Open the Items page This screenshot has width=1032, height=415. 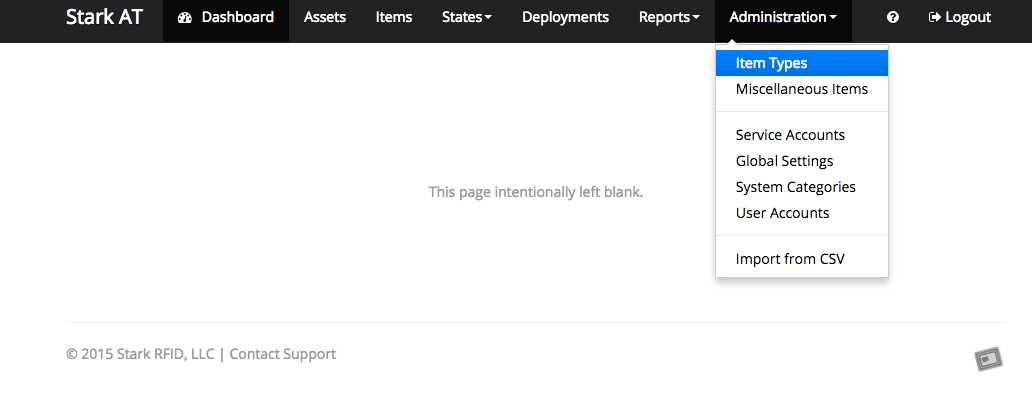click(x=394, y=17)
